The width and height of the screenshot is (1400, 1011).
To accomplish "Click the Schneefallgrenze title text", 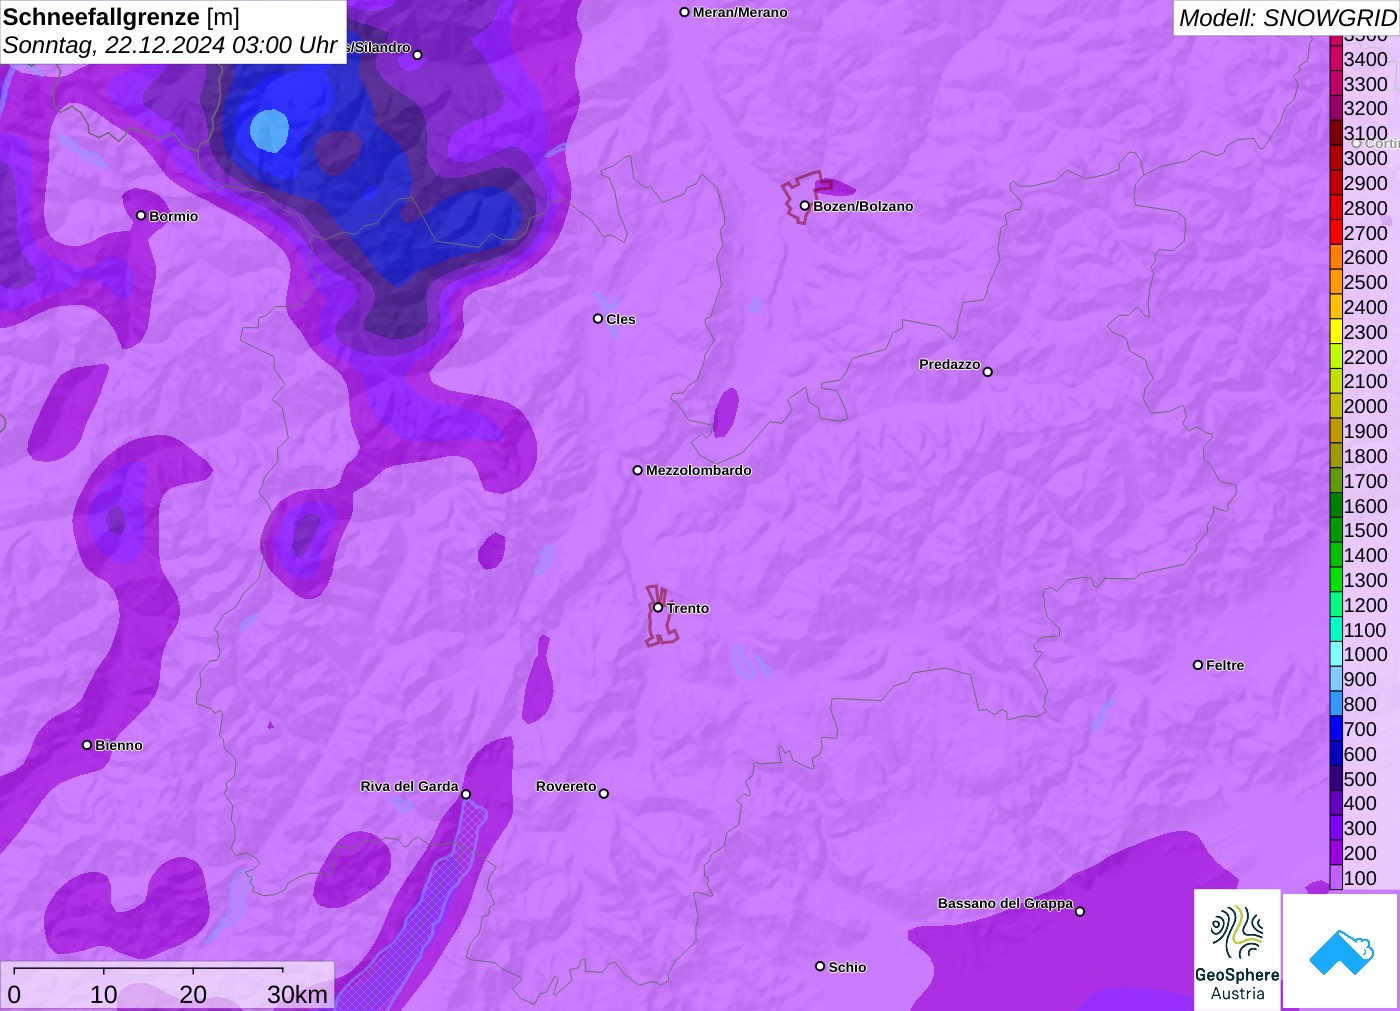I will 101,17.
